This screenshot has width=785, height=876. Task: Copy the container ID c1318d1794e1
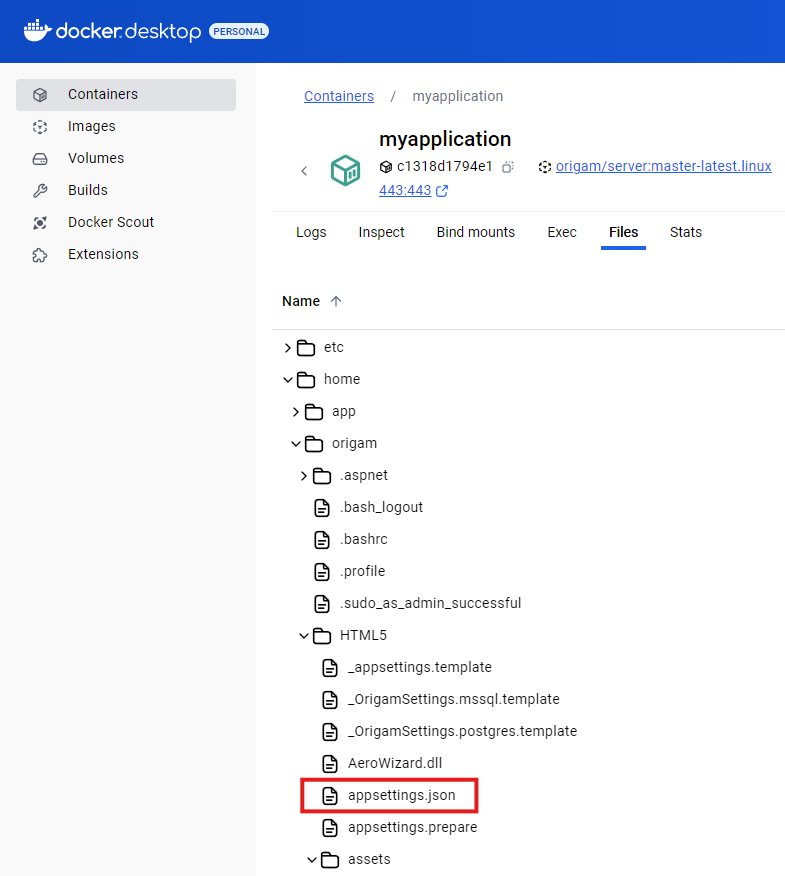pos(507,167)
